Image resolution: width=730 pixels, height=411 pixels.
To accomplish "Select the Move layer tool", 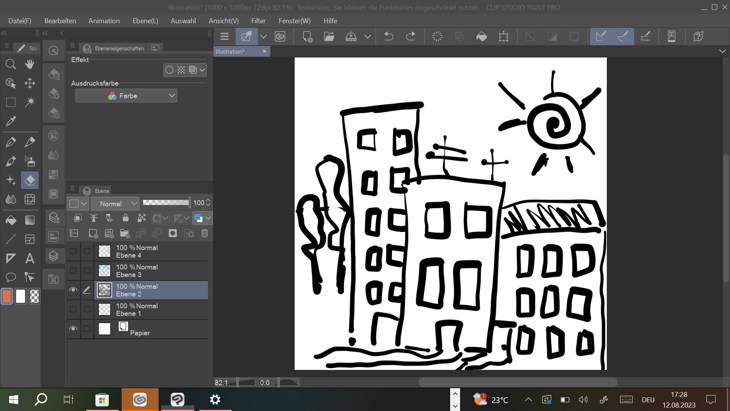I will [x=30, y=83].
